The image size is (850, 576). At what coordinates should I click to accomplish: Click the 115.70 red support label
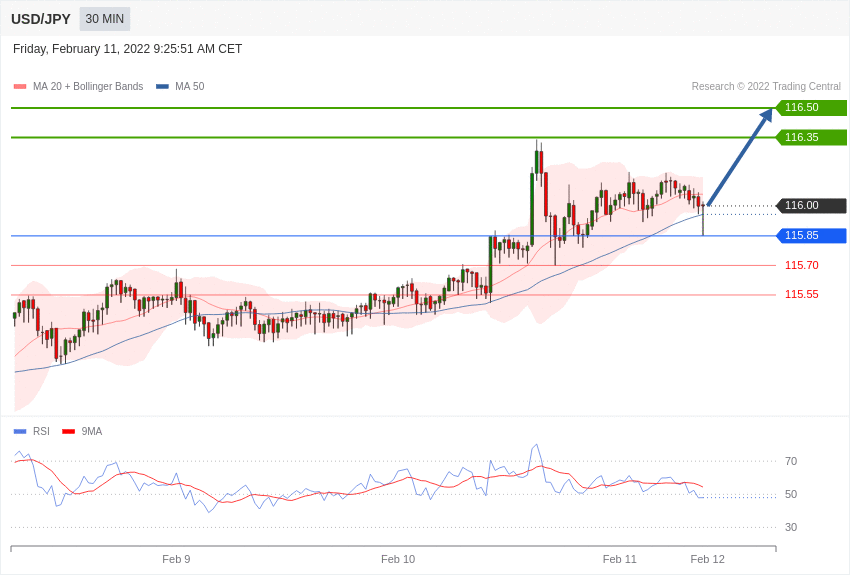pos(802,265)
